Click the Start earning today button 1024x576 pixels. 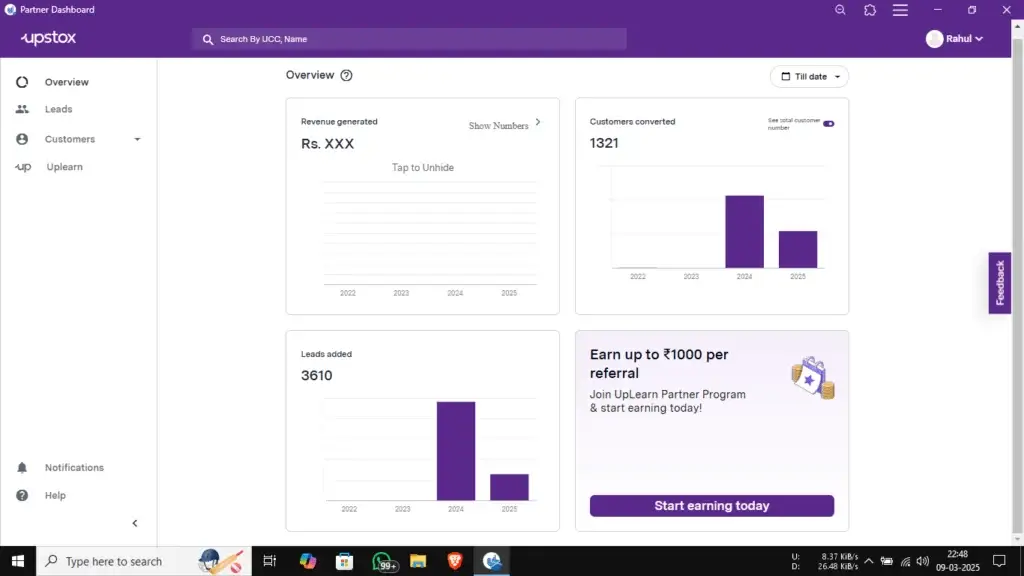click(711, 506)
